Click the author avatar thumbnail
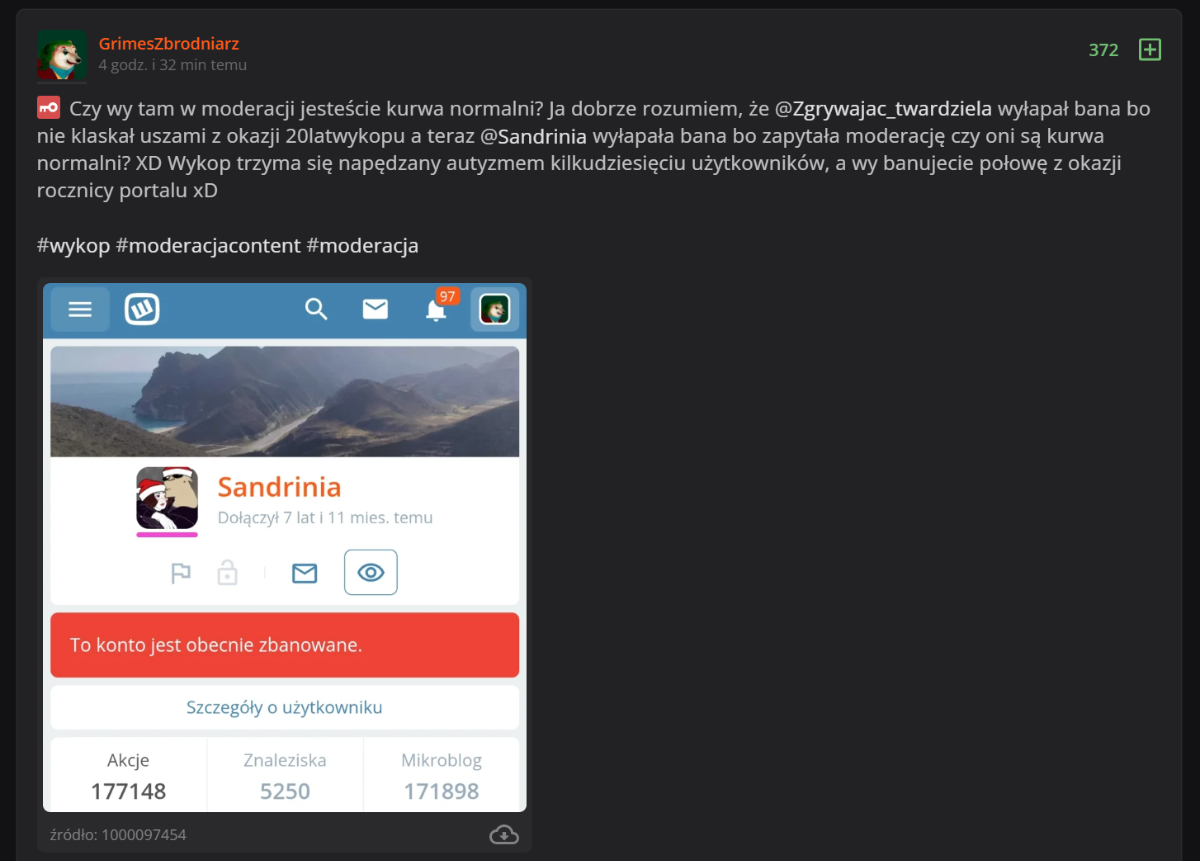Image resolution: width=1200 pixels, height=861 pixels. tap(62, 55)
